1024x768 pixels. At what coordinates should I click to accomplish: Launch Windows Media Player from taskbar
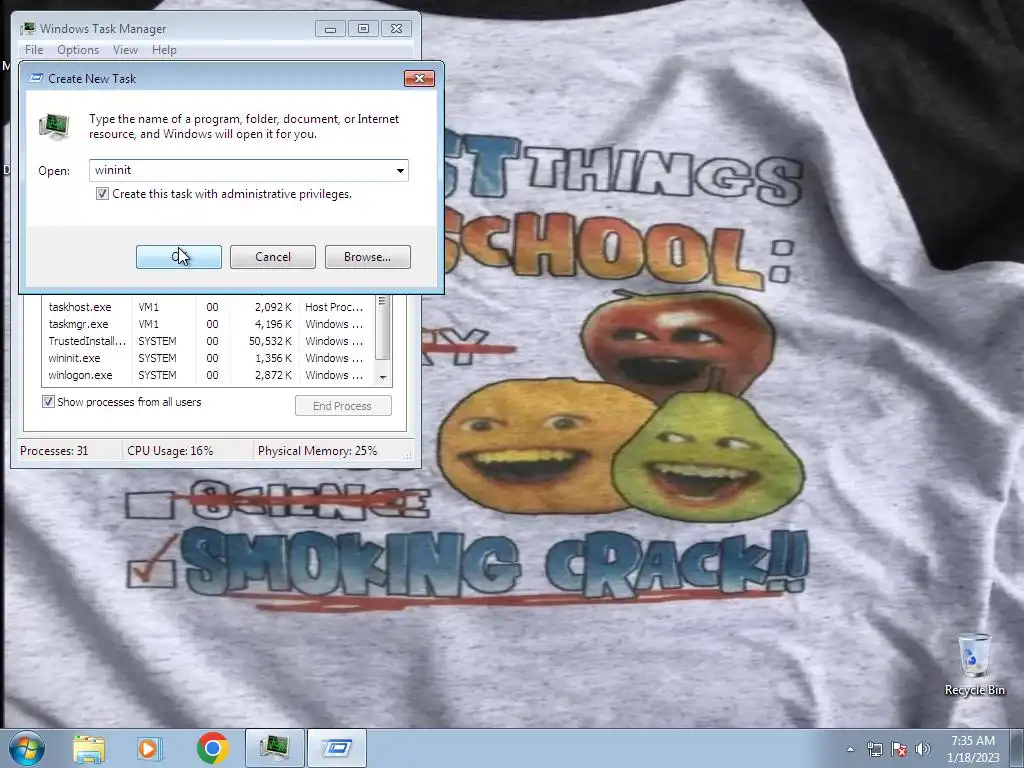[x=150, y=748]
